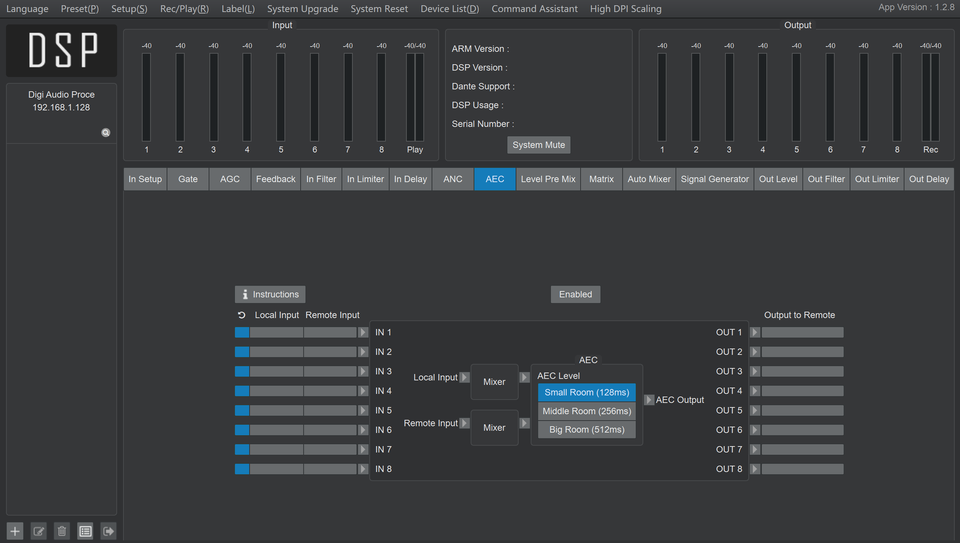Open the Device List menu

pos(449,9)
